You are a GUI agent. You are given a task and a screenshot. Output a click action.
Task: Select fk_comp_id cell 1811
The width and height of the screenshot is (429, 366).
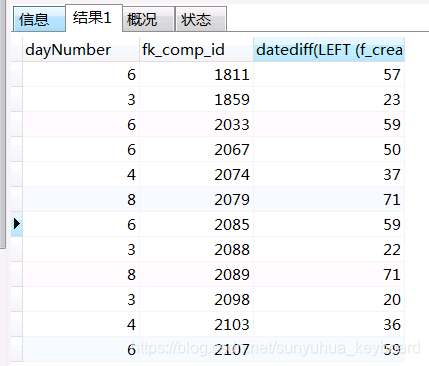[196, 74]
